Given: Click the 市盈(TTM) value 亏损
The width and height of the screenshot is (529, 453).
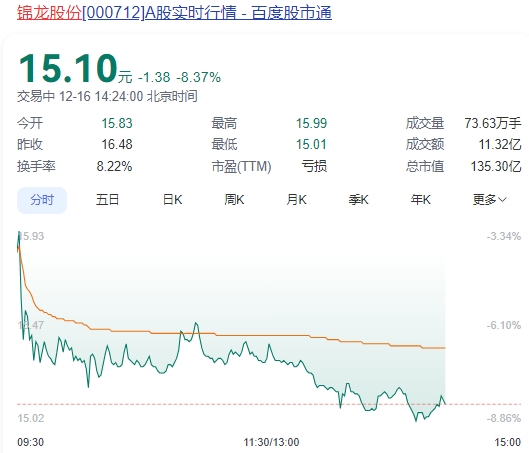Looking at the screenshot, I should (x=314, y=166).
